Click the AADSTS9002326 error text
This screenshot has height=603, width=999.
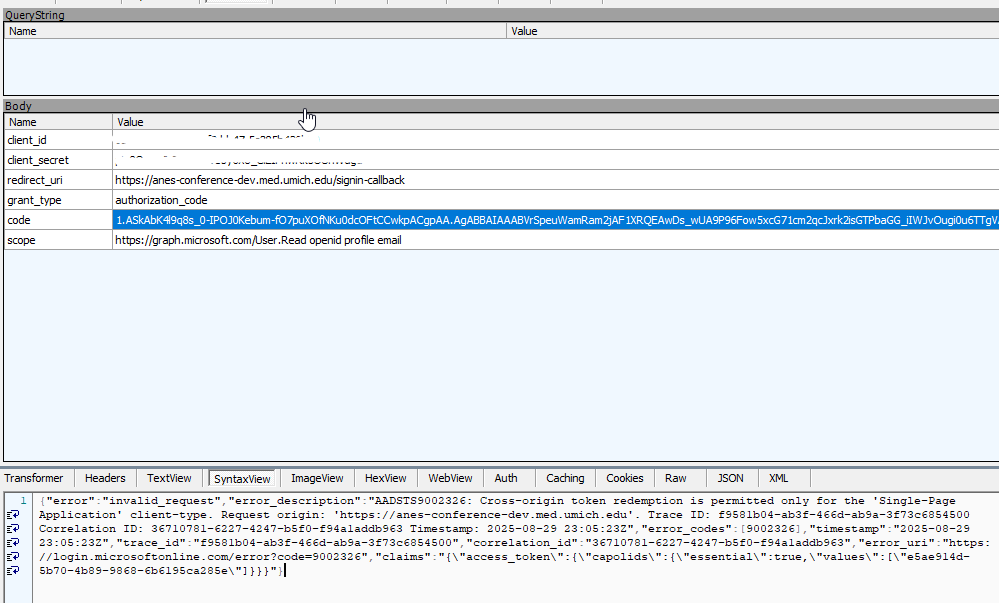coord(423,501)
